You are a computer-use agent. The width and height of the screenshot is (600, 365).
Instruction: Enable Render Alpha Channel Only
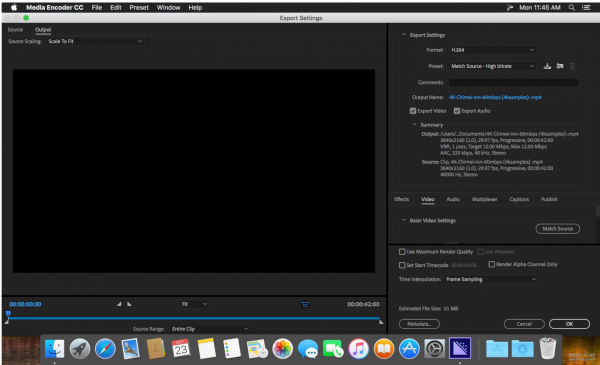click(x=492, y=264)
